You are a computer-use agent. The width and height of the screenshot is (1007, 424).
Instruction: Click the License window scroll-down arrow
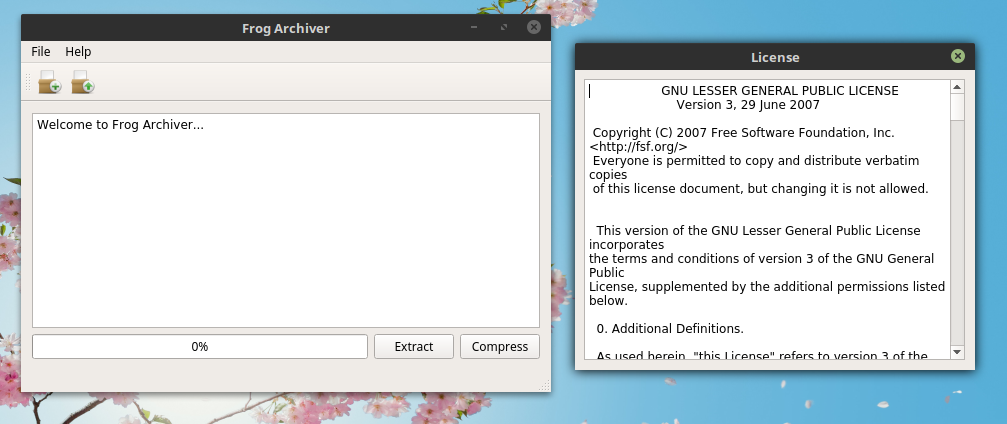[957, 352]
